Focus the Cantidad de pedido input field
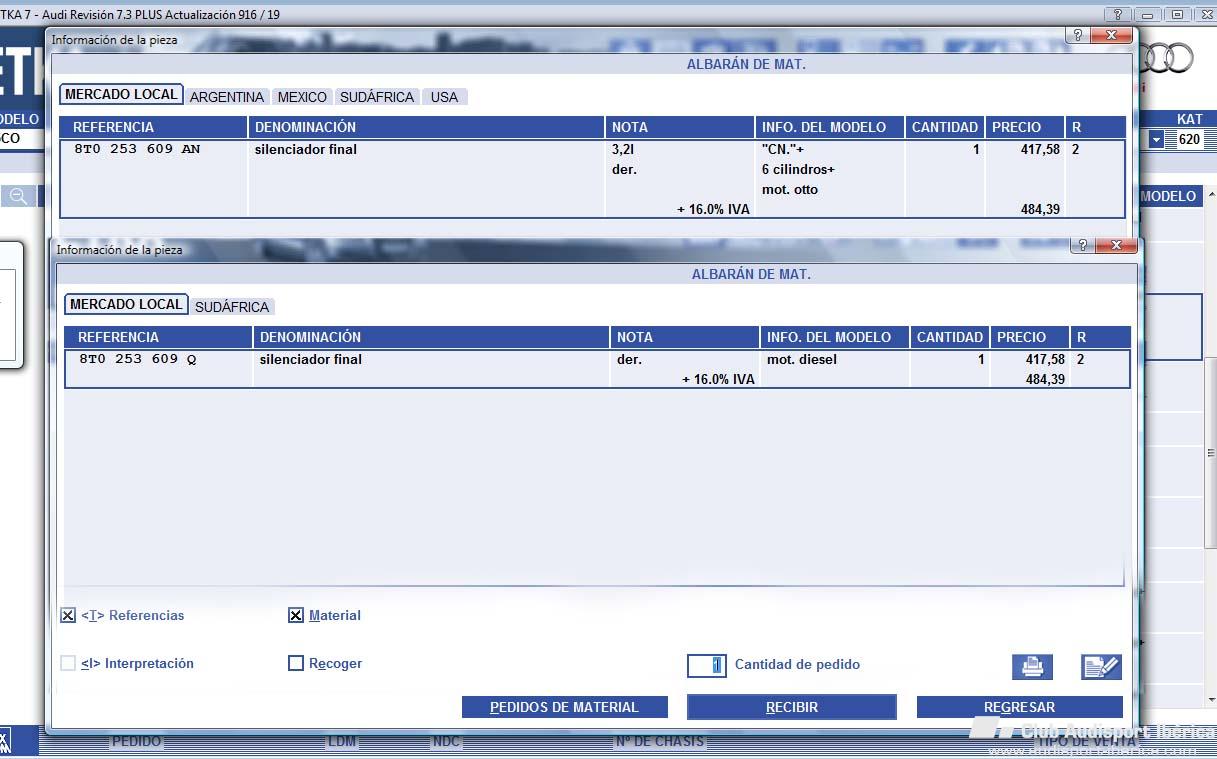 click(706, 665)
